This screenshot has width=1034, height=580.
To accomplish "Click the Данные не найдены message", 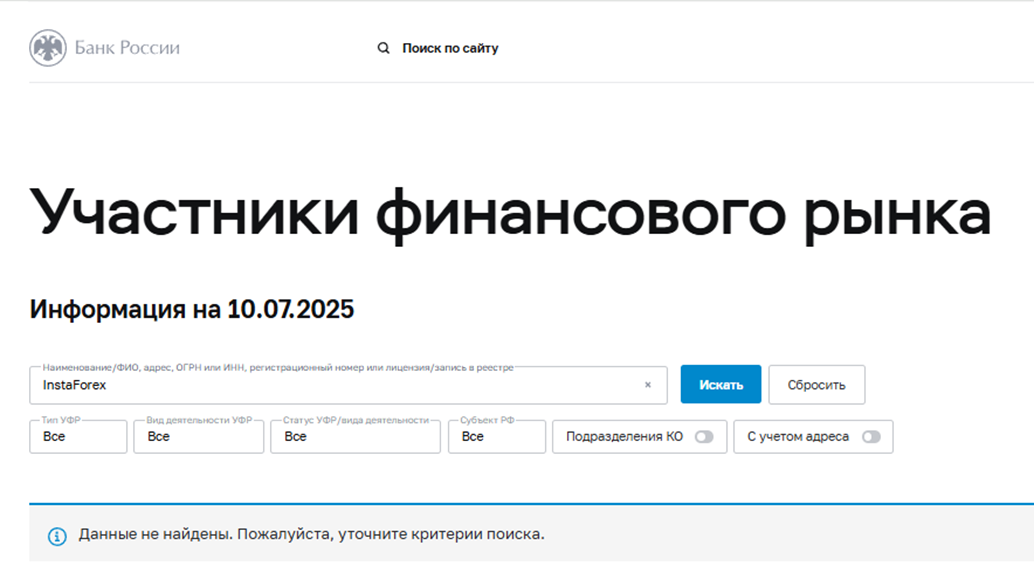I will pos(312,535).
